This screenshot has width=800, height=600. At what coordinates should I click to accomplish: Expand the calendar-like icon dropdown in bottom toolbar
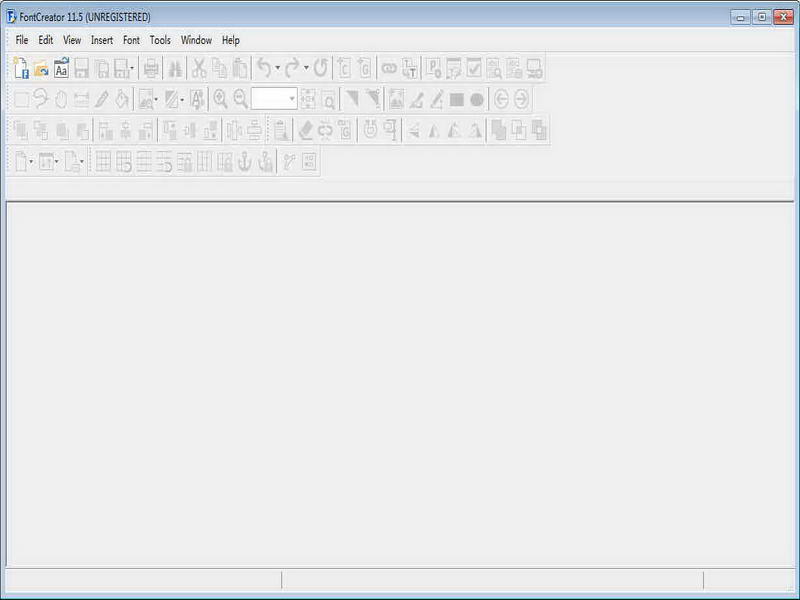coord(56,162)
